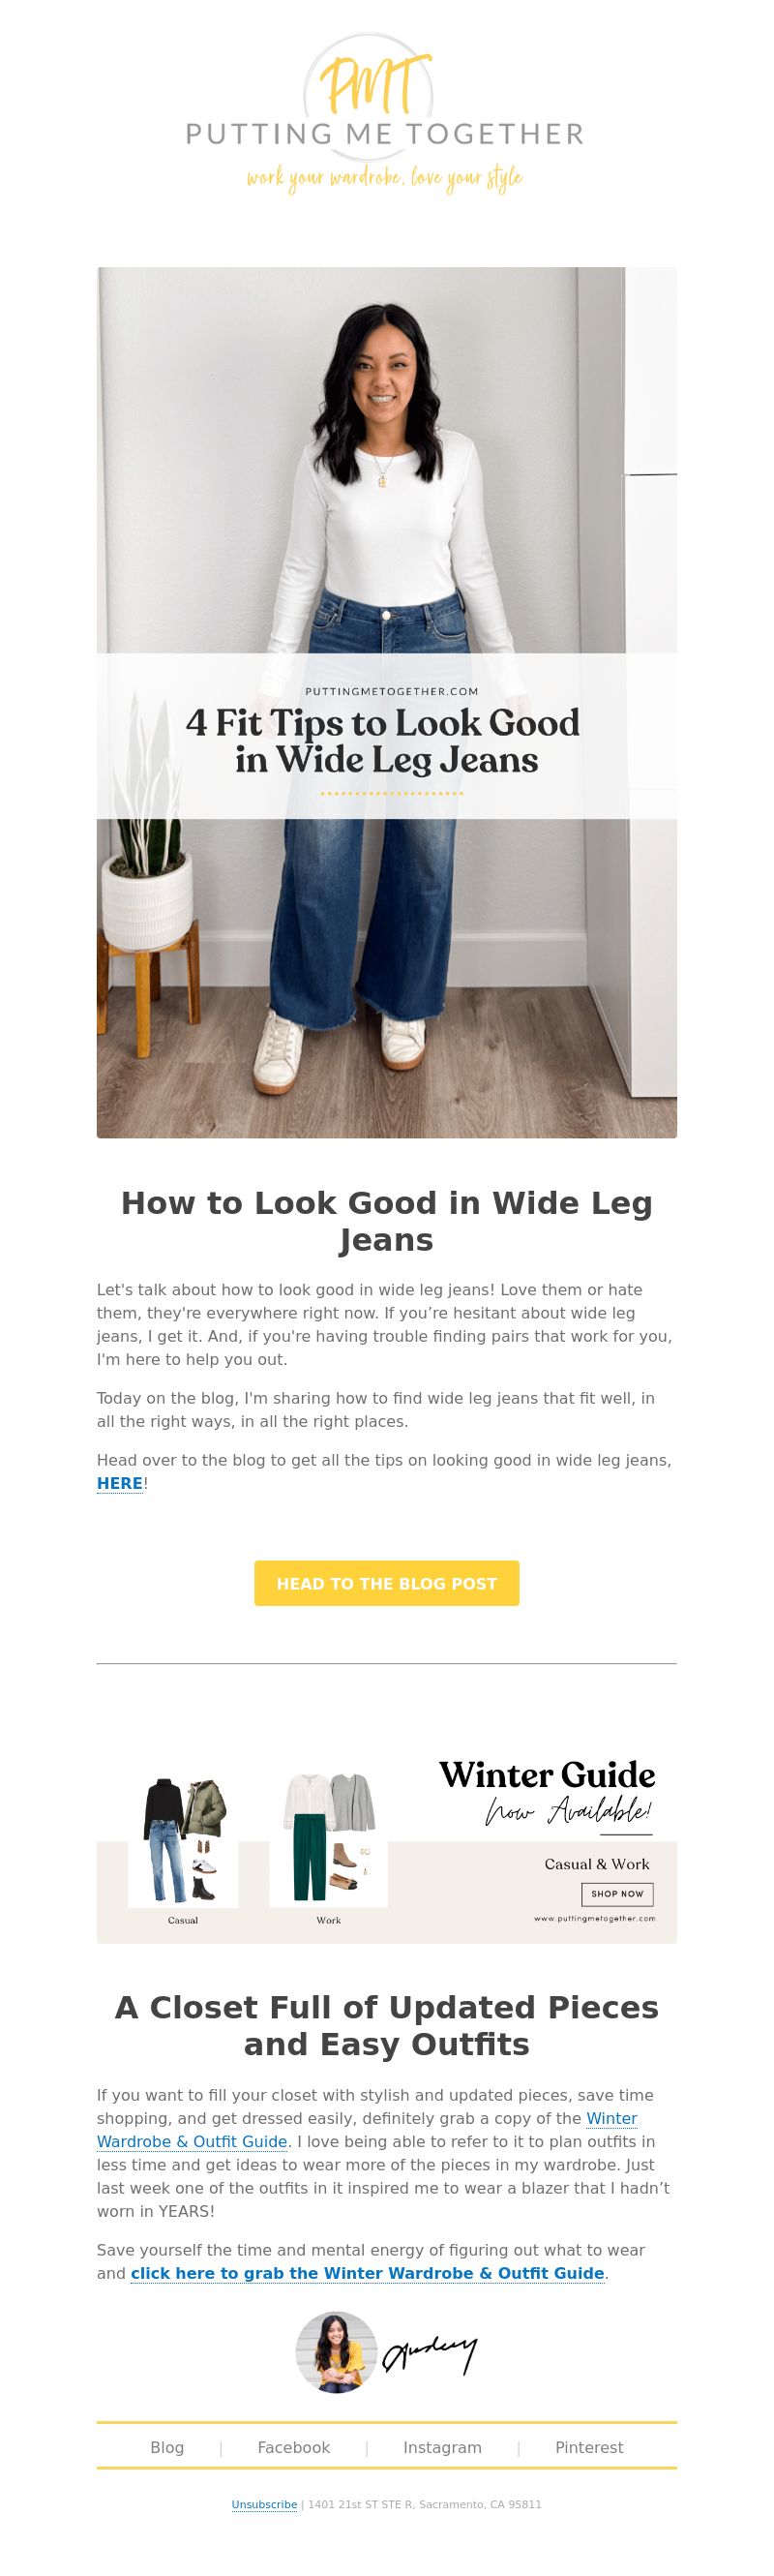Open the Pinterest footer link
The height and width of the screenshot is (2576, 774).
click(x=589, y=2447)
